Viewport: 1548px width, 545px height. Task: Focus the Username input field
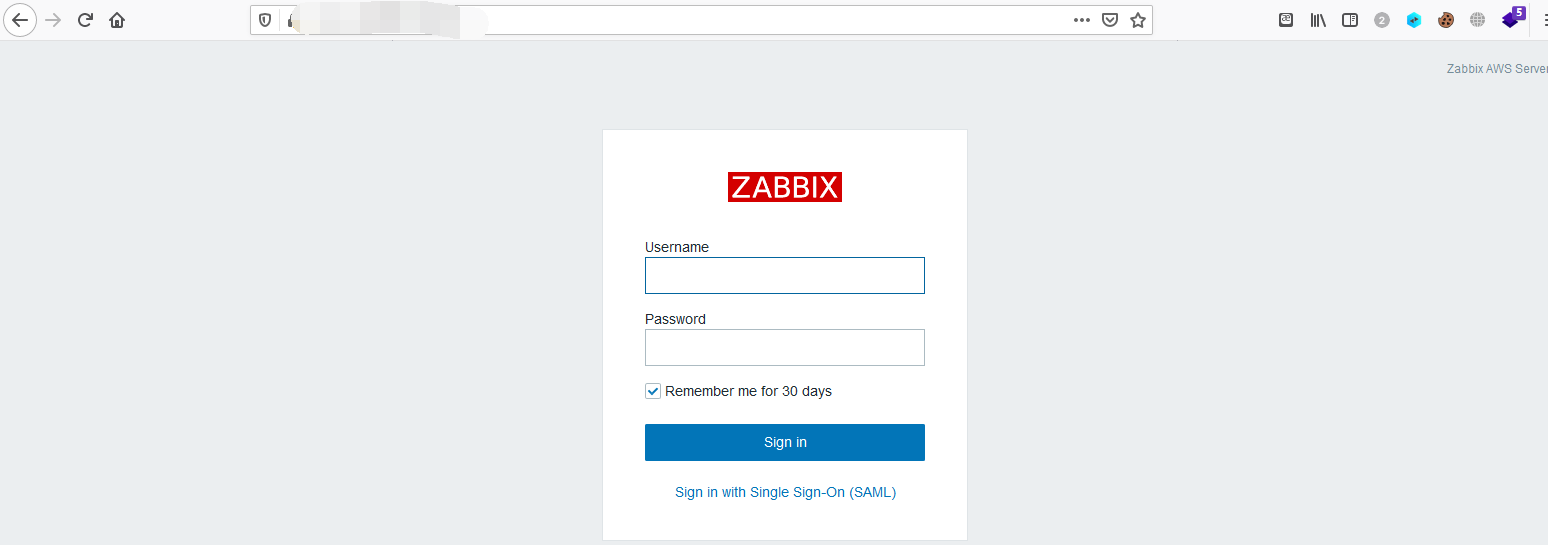(785, 275)
